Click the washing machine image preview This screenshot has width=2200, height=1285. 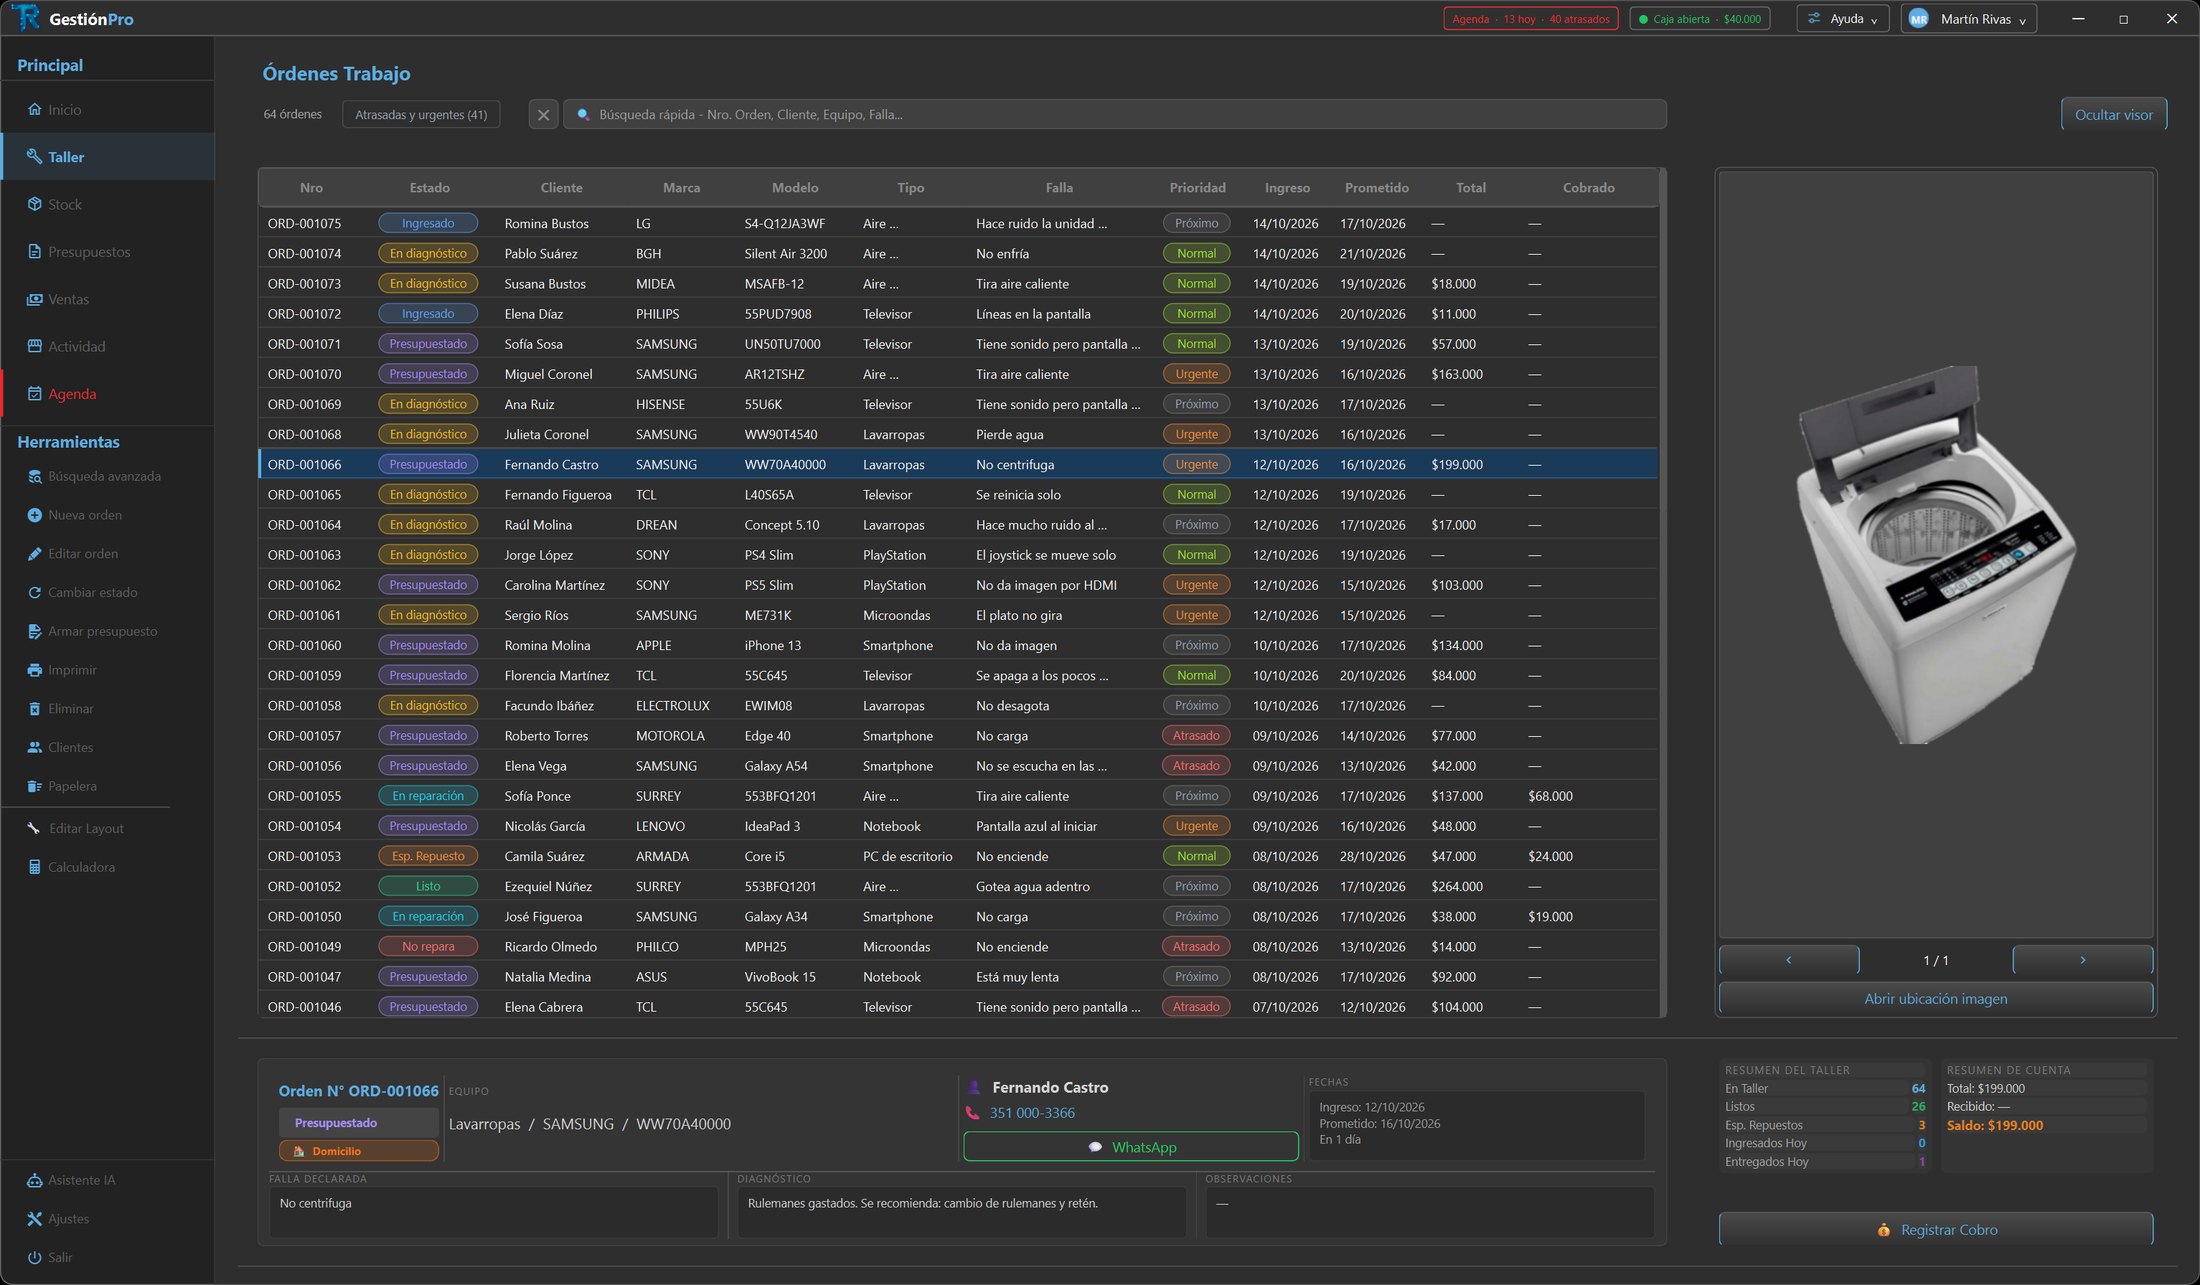pos(1935,555)
